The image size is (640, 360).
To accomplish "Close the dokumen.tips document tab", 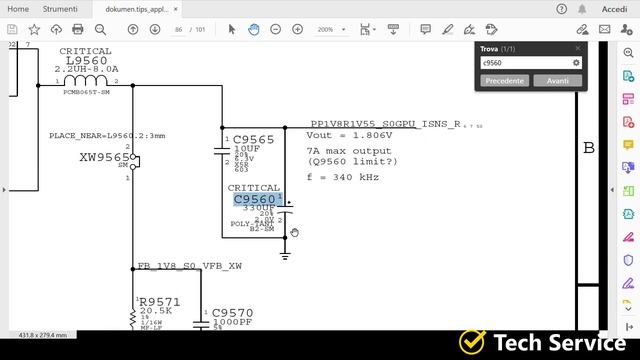I will 176,9.
